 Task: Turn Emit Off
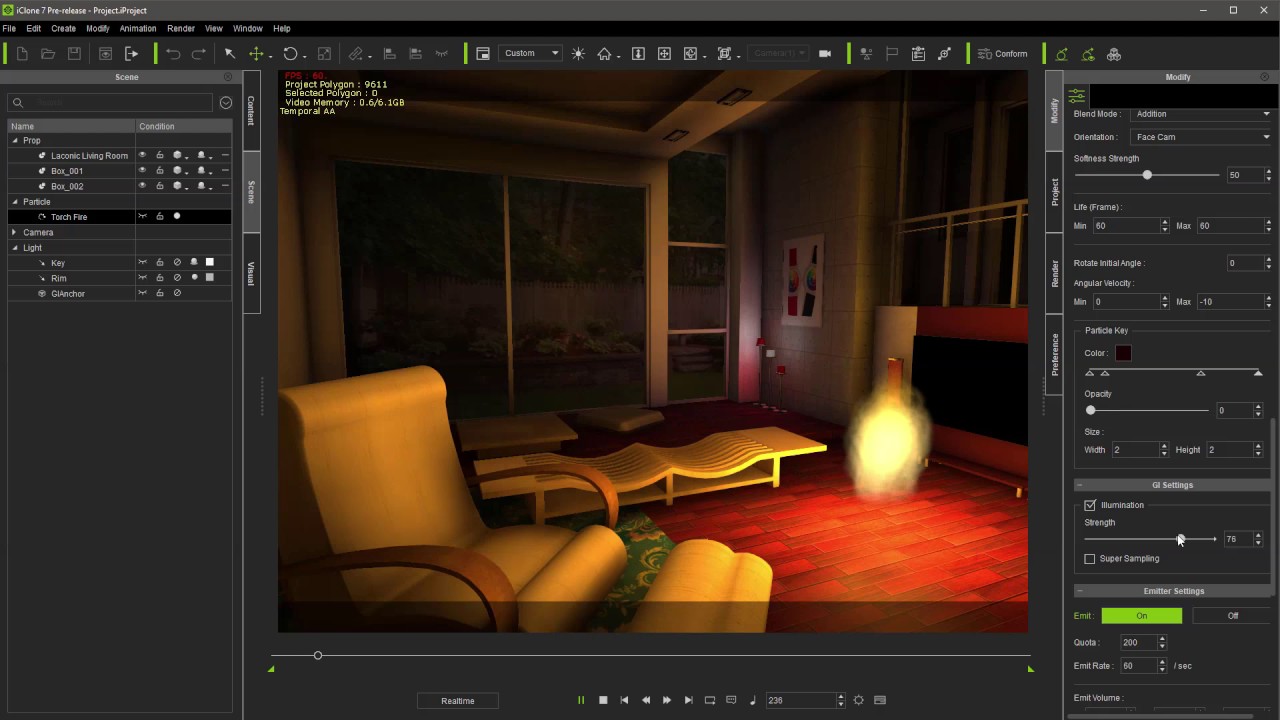coord(1232,616)
